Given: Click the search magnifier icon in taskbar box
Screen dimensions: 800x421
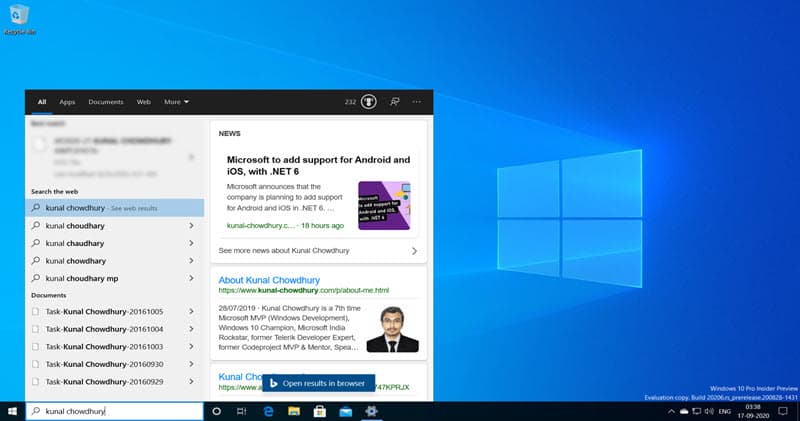Looking at the screenshot, I should click(x=36, y=411).
